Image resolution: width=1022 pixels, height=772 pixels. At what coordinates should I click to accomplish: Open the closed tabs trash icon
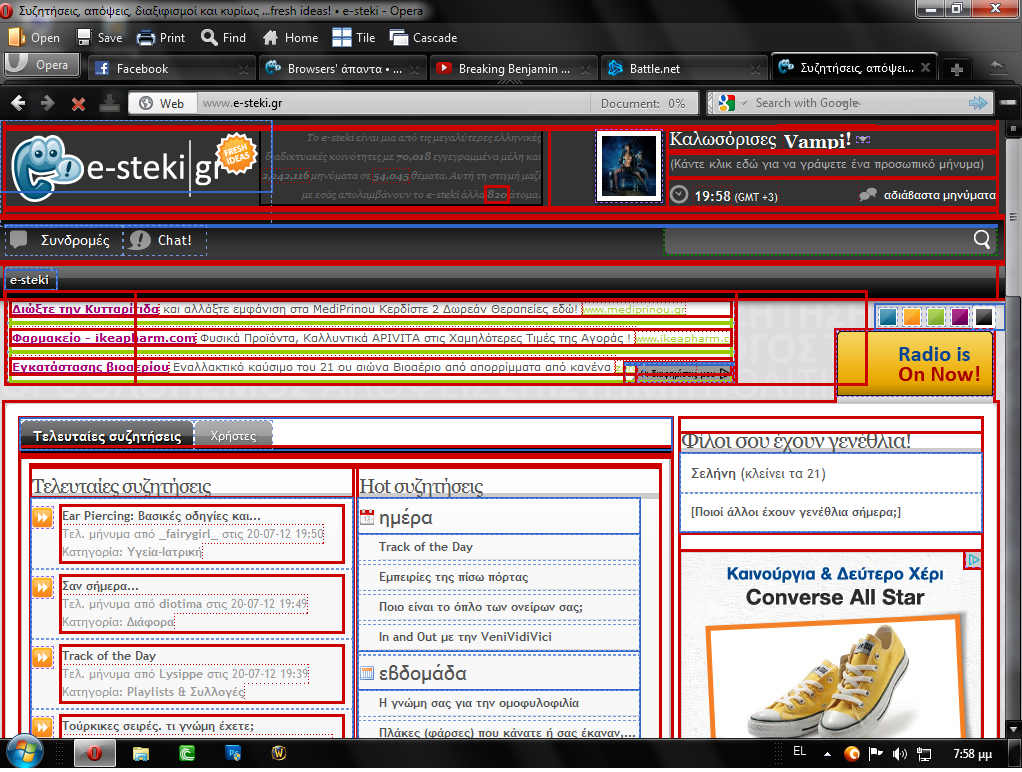coord(997,67)
